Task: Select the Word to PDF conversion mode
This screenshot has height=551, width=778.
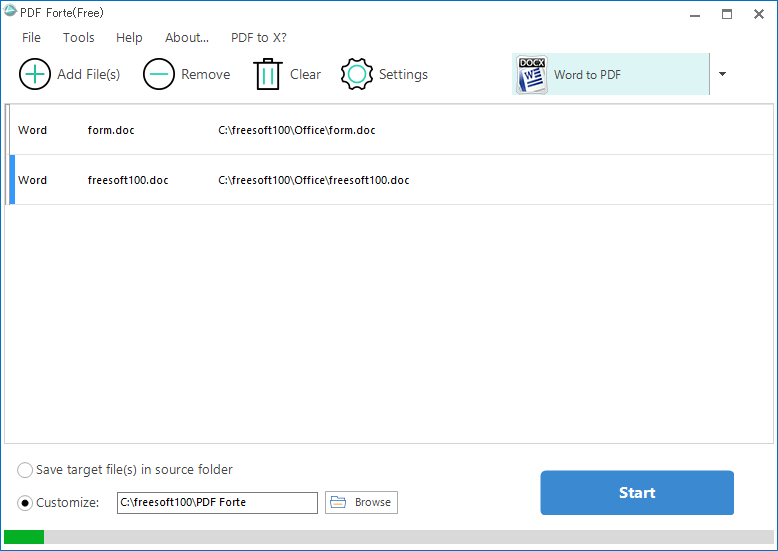Action: (x=611, y=74)
